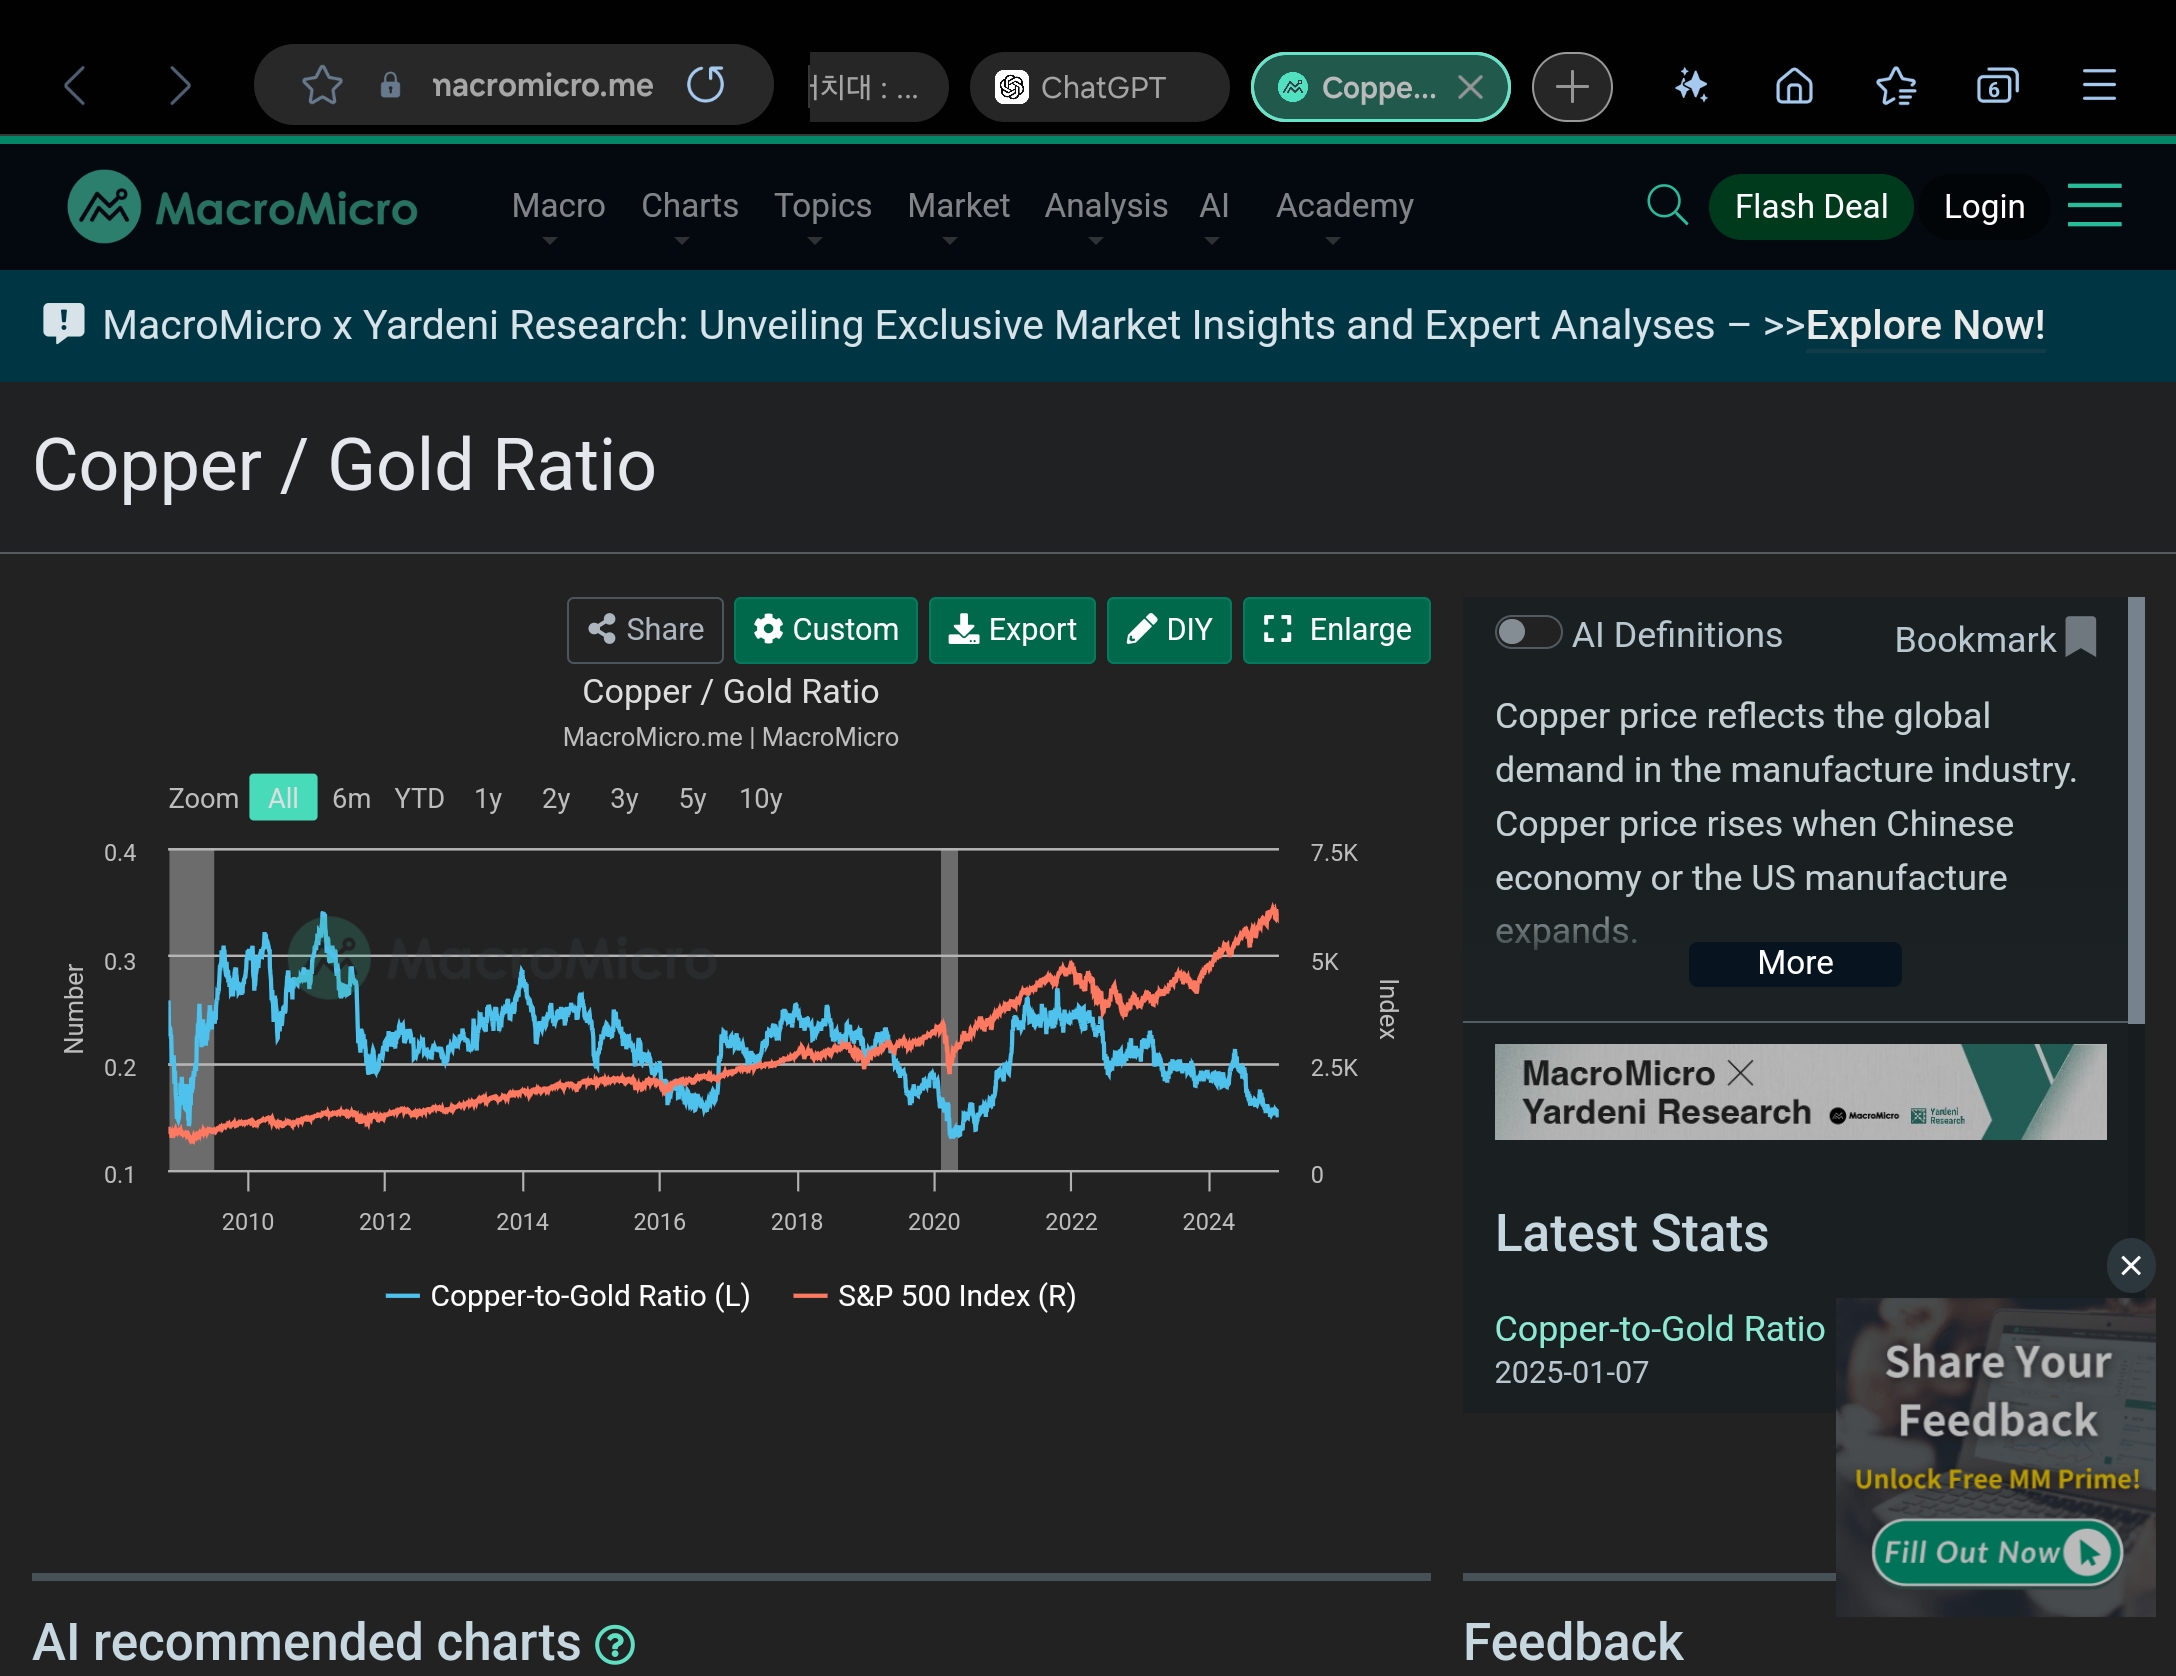This screenshot has width=2176, height=1676.
Task: Expand description with More button
Action: [x=1795, y=963]
